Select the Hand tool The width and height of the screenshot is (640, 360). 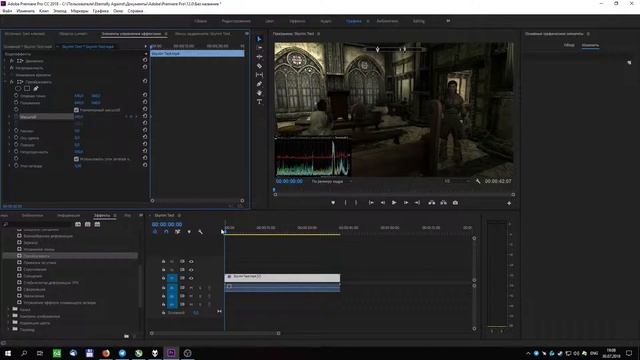click(259, 93)
